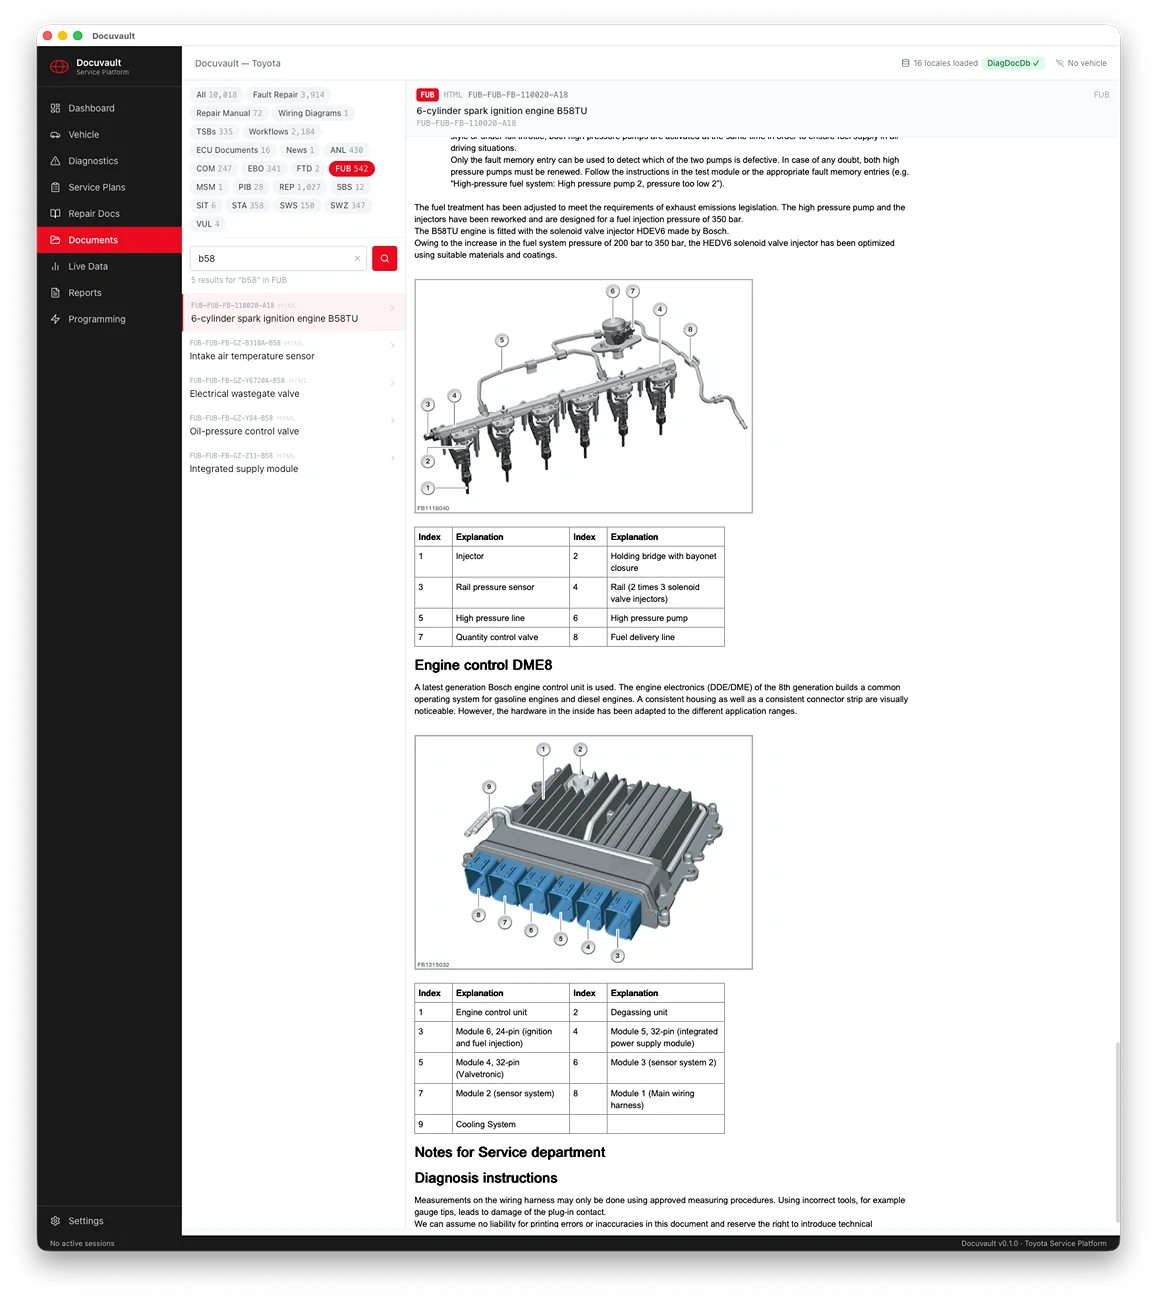The image size is (1157, 1300).
Task: Click the red FUB badge in document header
Action: click(x=427, y=95)
